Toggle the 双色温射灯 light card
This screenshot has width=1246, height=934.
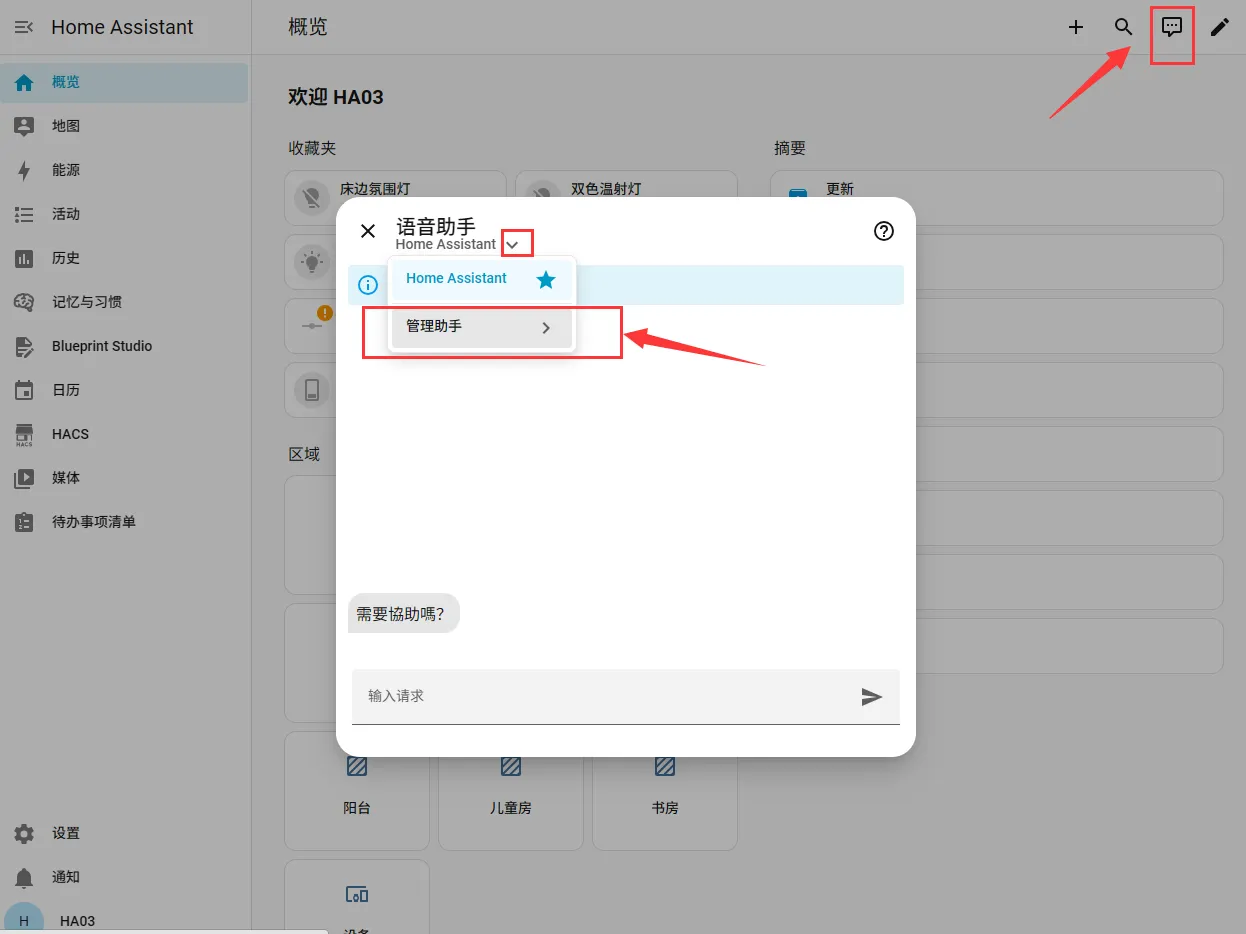(626, 198)
